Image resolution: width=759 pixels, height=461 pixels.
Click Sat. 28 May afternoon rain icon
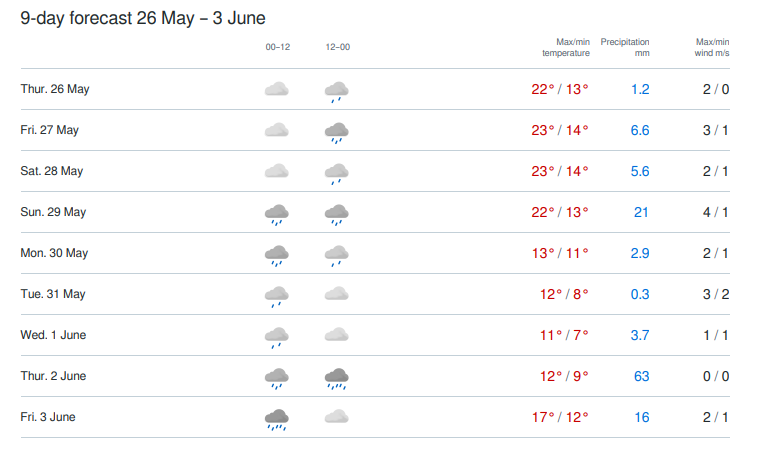336,174
